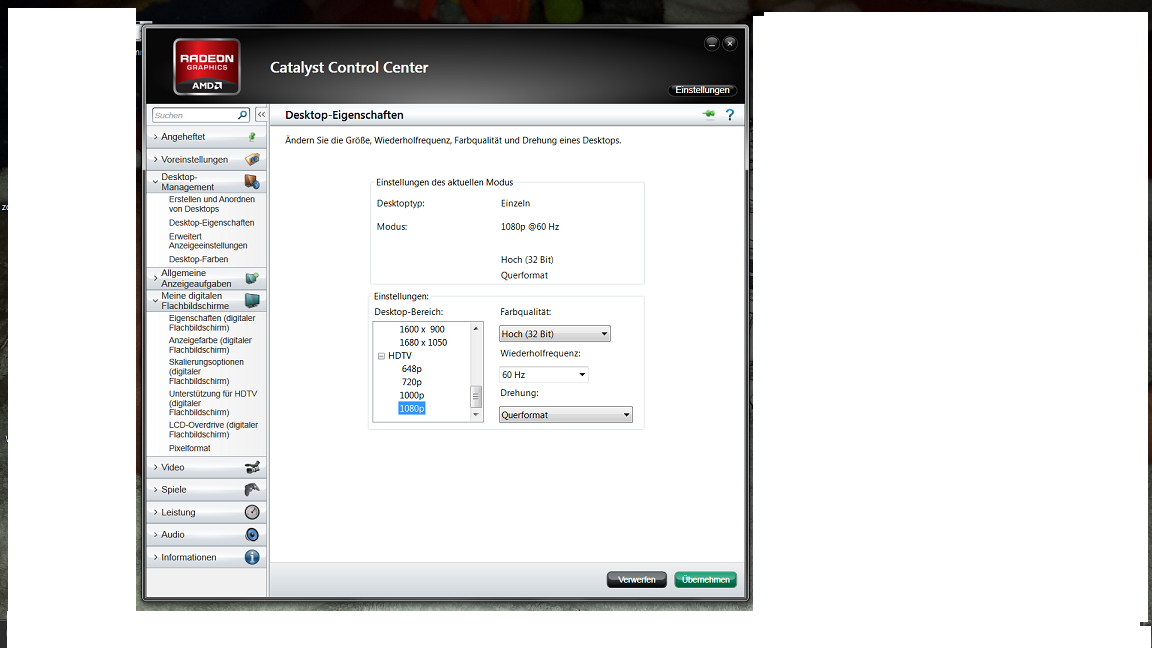Screen dimensions: 1152x648
Task: Expand Allgemeine Anzeigeaufgaben section
Action: 156,278
